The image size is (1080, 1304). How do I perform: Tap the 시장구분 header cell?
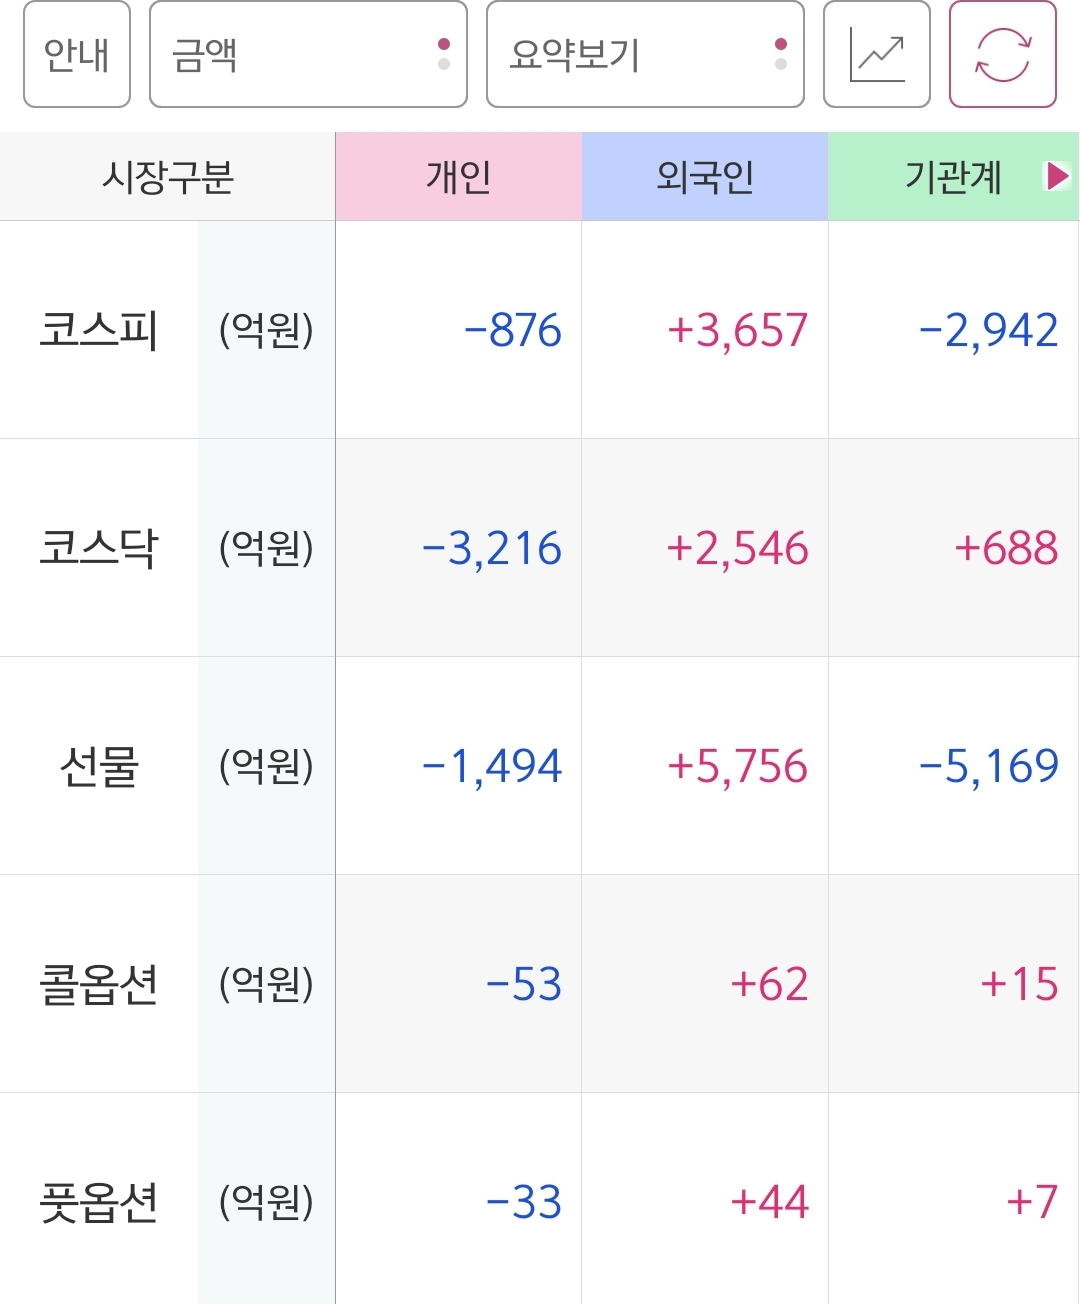(167, 177)
